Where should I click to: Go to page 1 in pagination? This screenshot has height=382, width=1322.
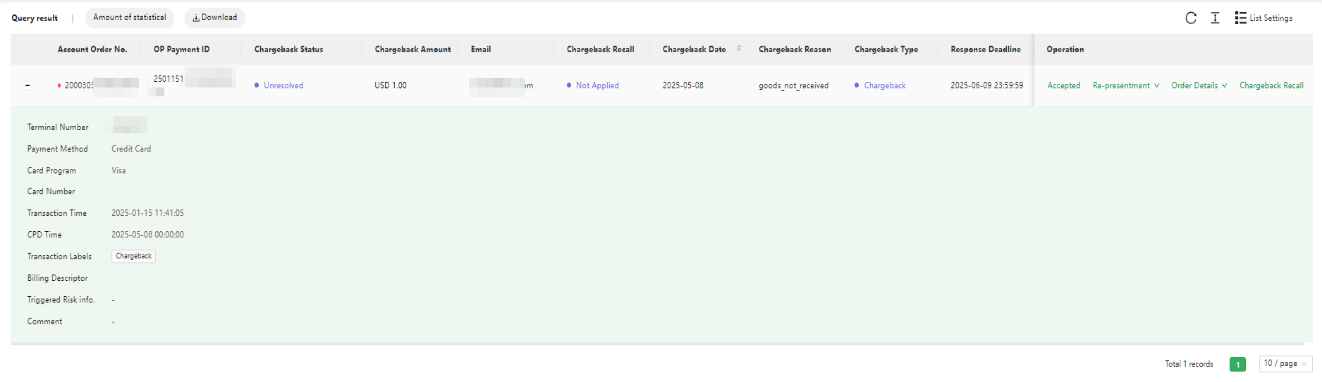1237,364
